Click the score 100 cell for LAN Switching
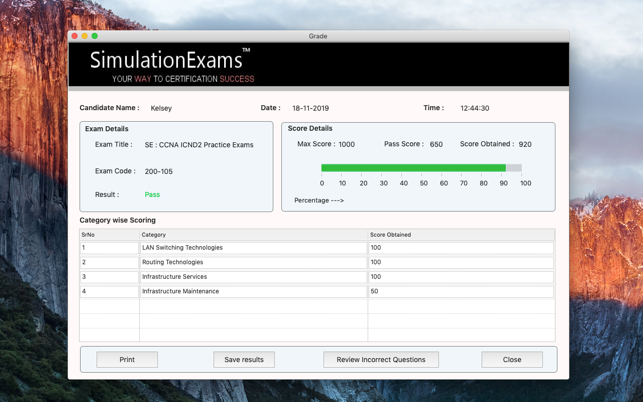643x402 pixels. [461, 248]
